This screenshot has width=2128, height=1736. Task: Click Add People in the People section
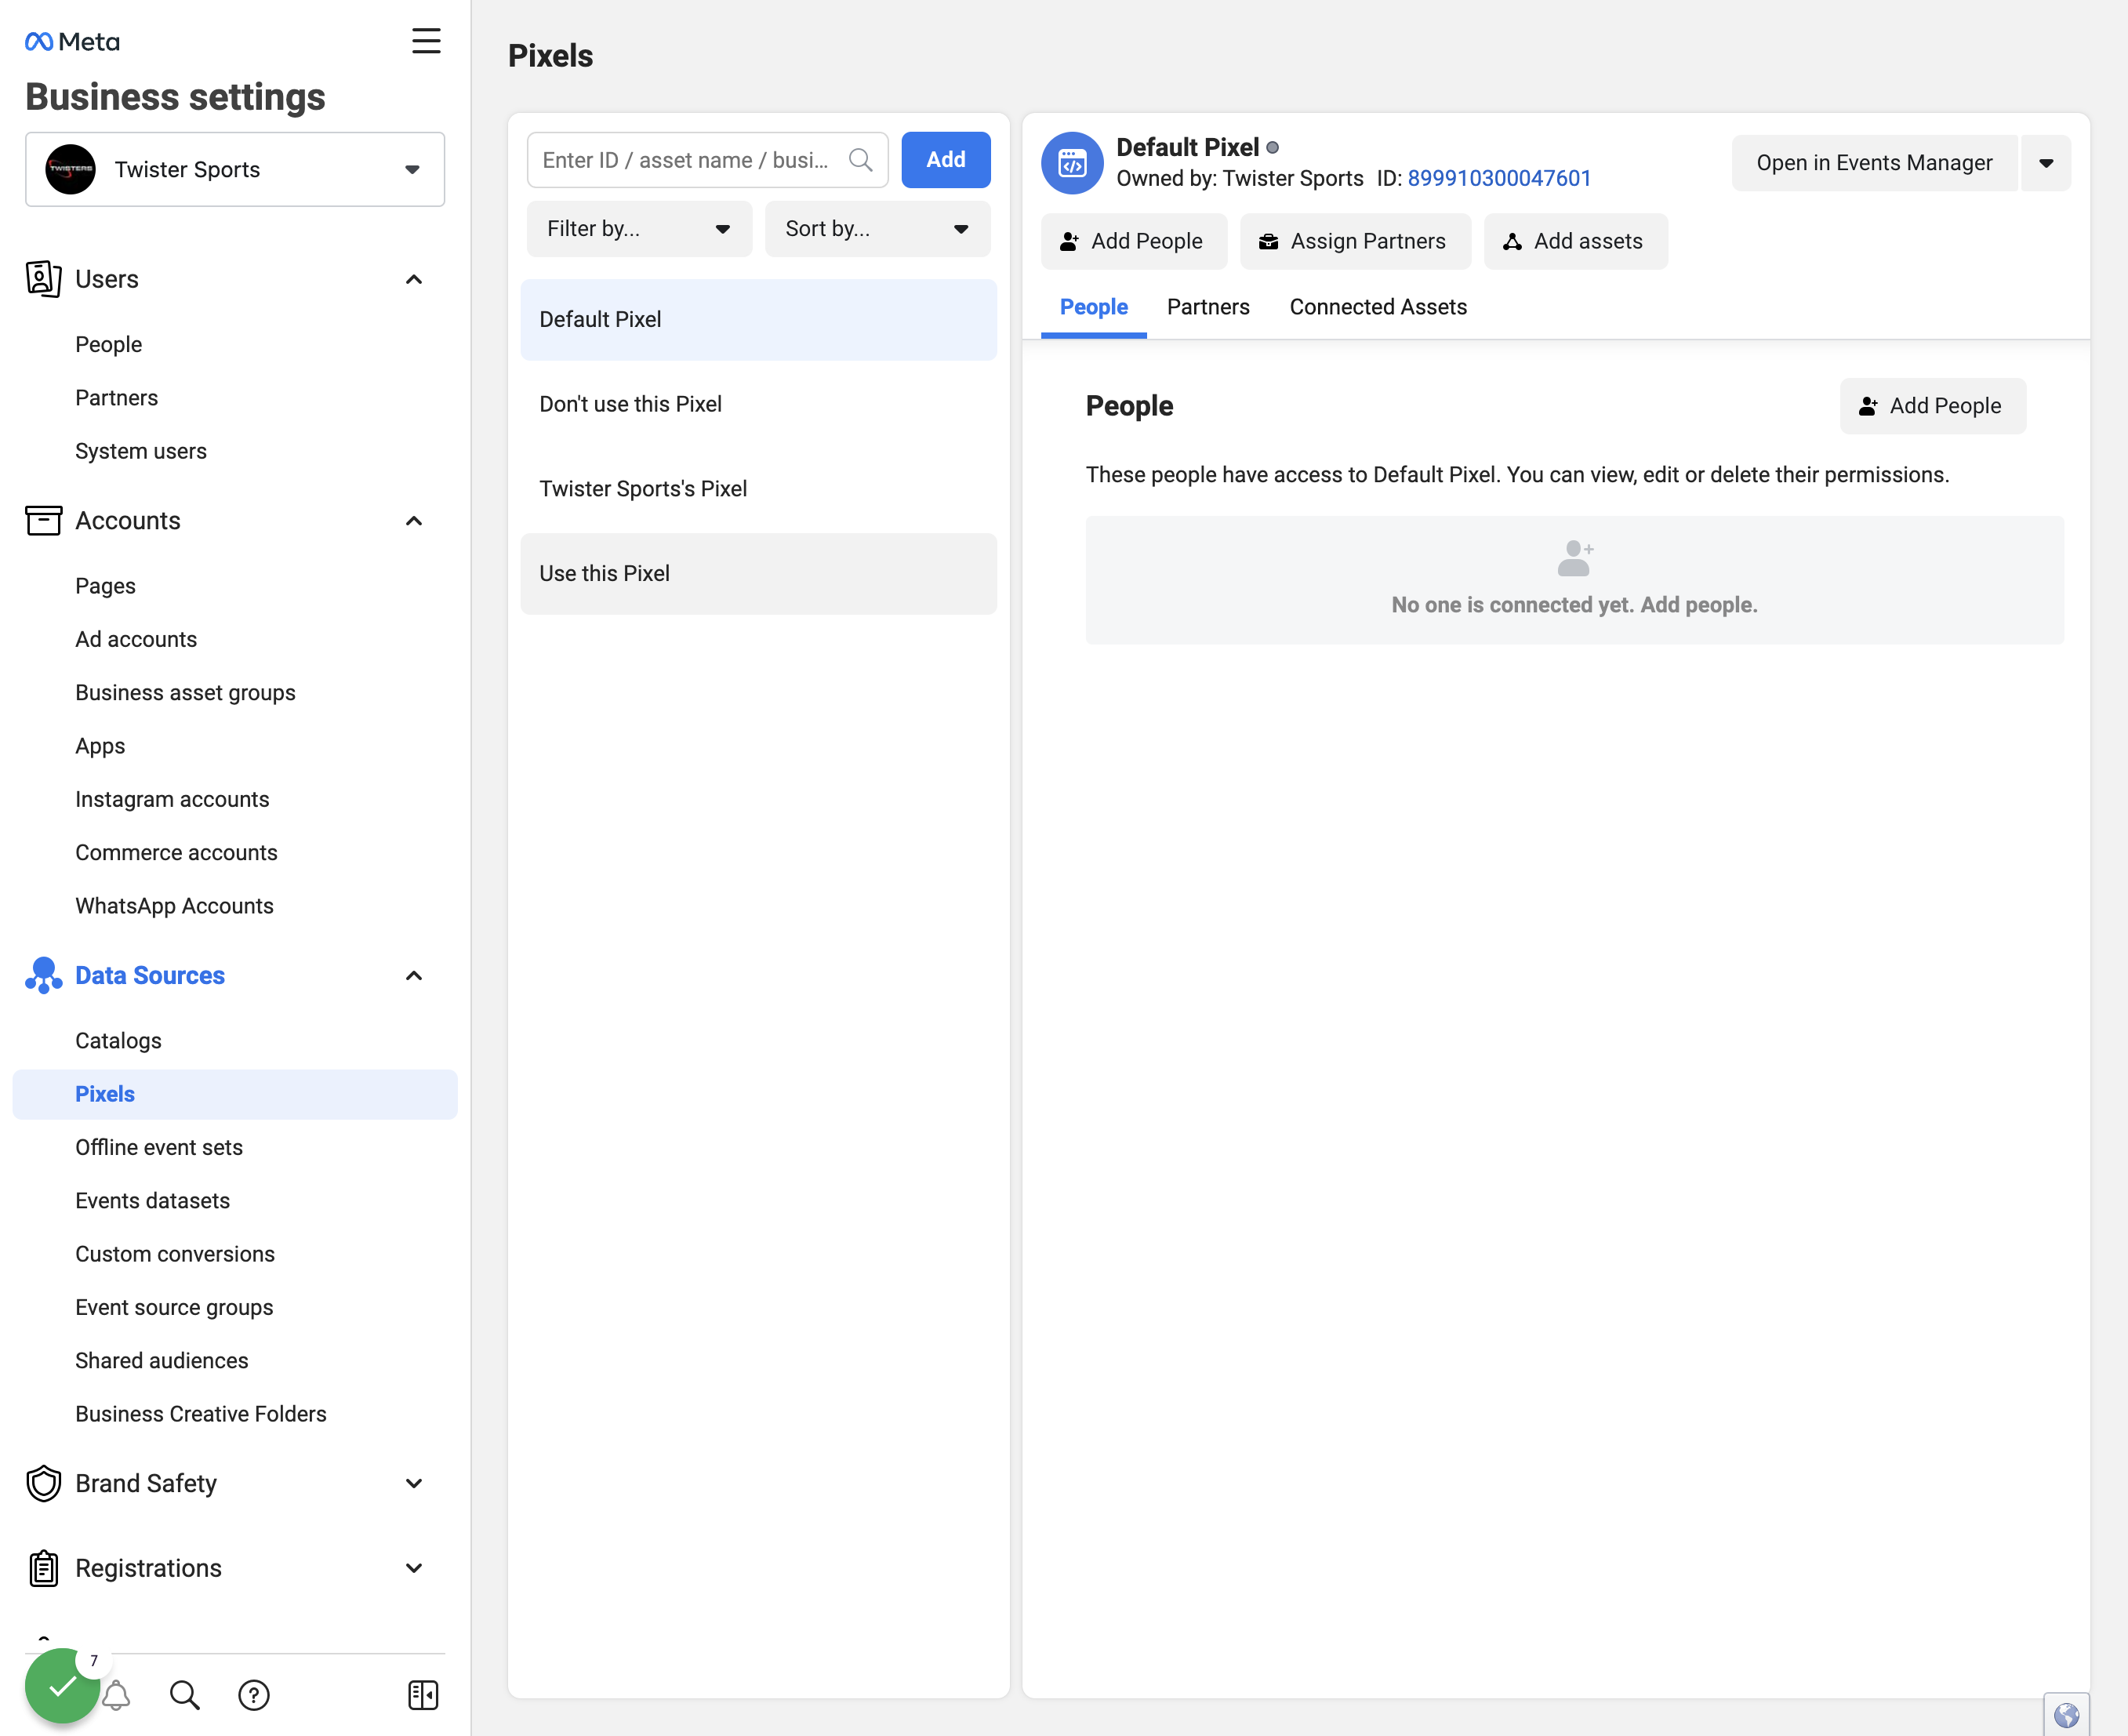[1932, 406]
